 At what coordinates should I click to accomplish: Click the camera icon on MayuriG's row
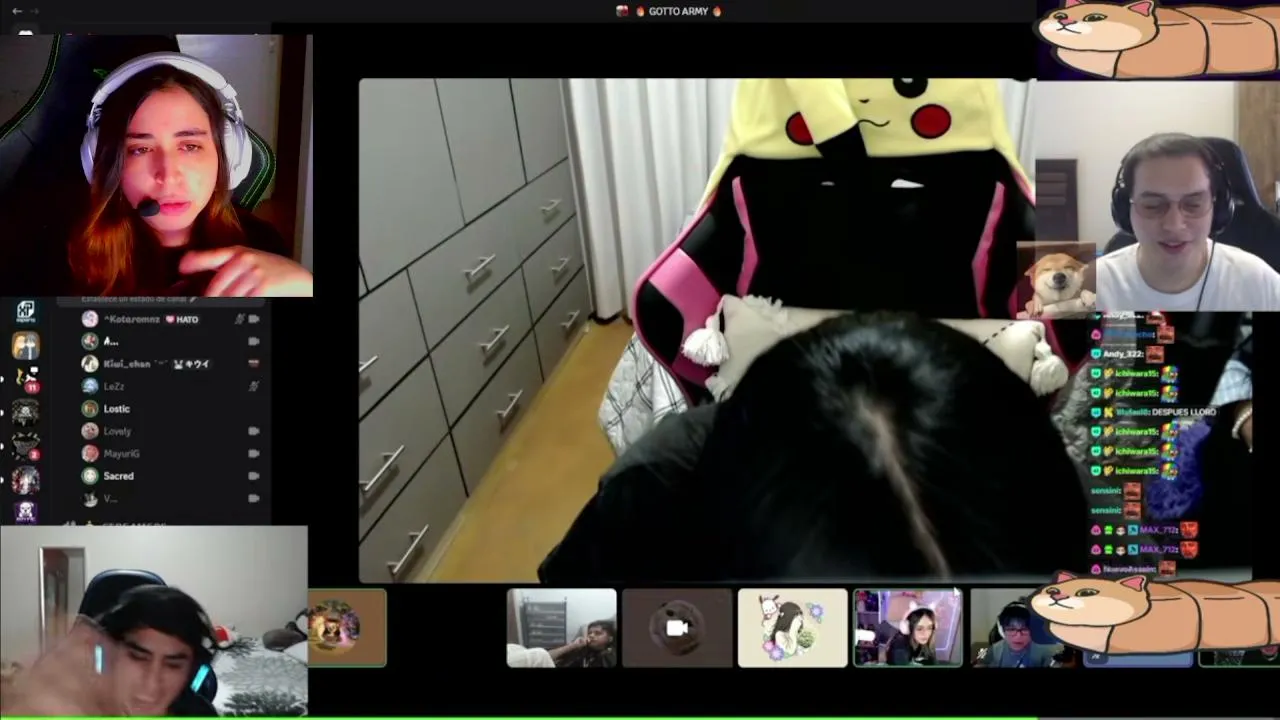pyautogui.click(x=254, y=454)
